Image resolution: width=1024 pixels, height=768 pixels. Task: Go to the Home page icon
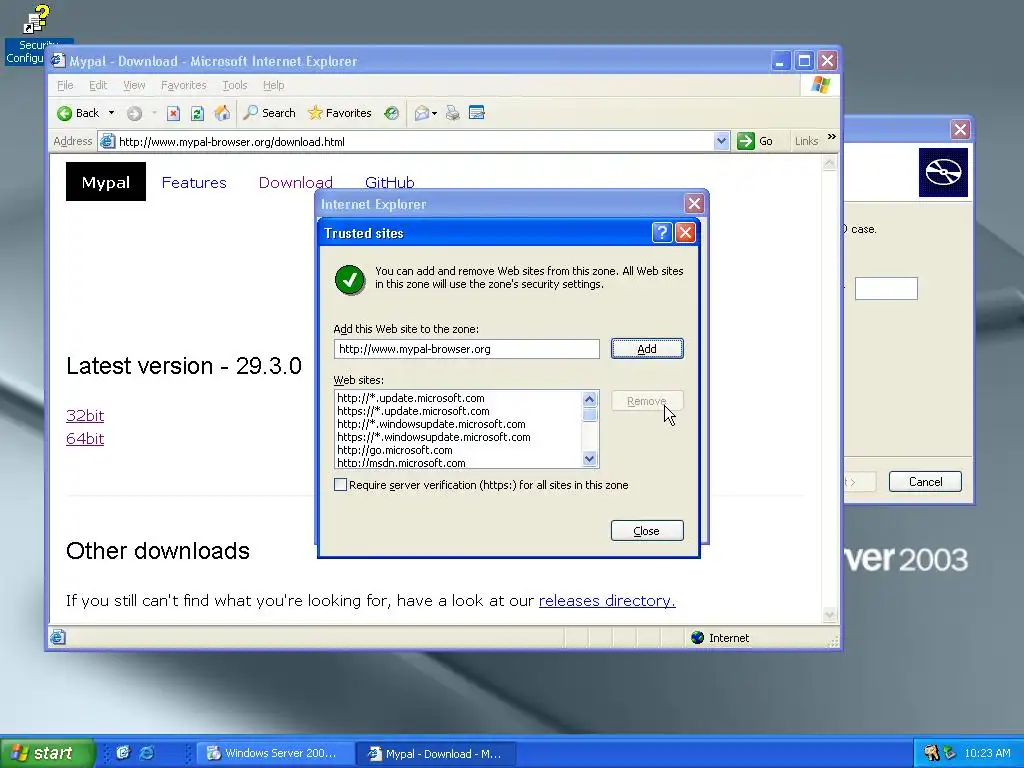(222, 113)
